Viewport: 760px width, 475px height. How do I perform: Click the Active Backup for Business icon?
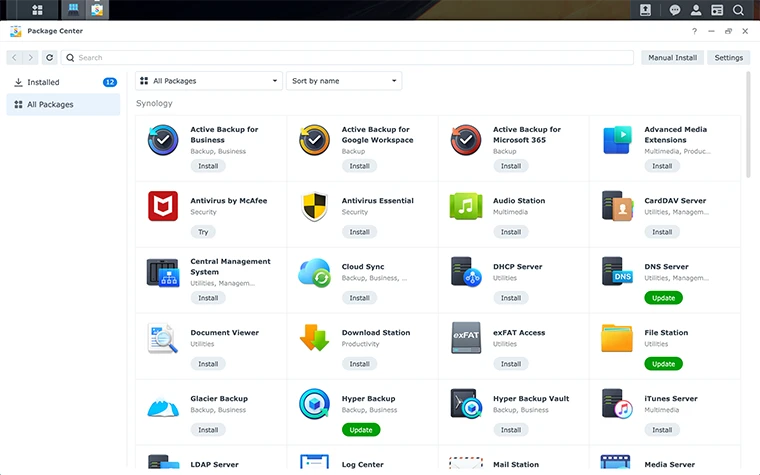point(163,140)
